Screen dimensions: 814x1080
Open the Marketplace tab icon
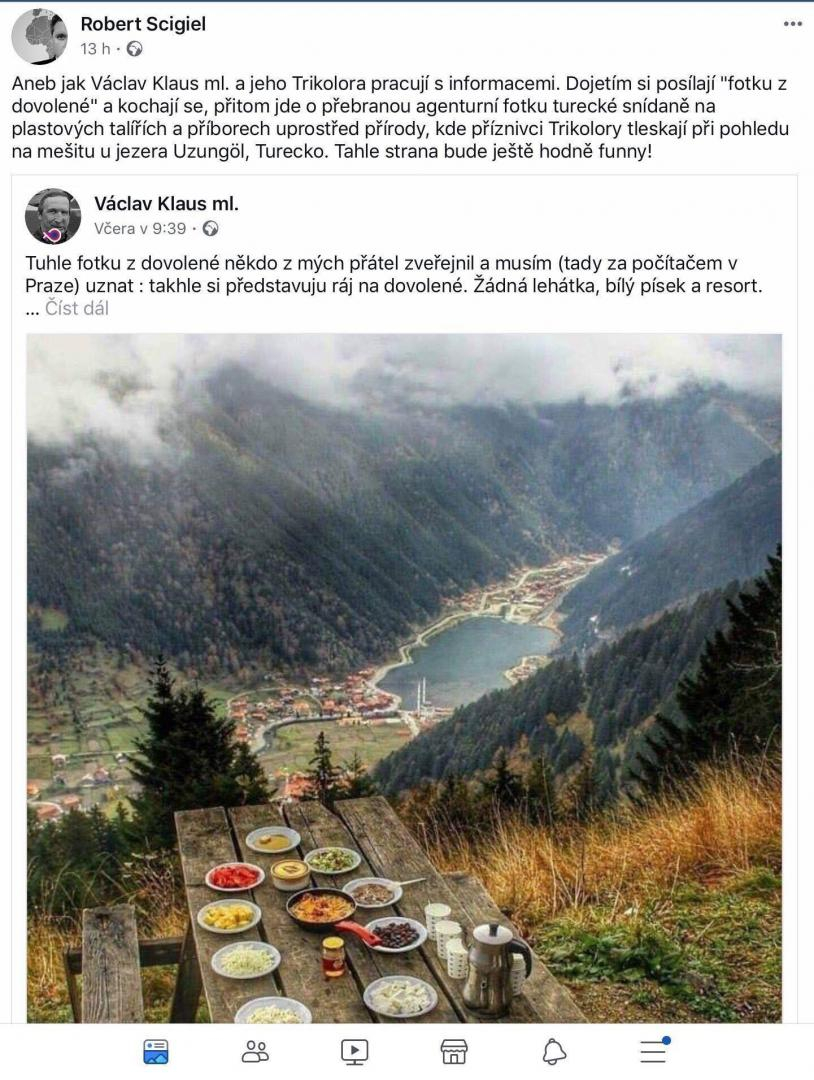point(454,1051)
